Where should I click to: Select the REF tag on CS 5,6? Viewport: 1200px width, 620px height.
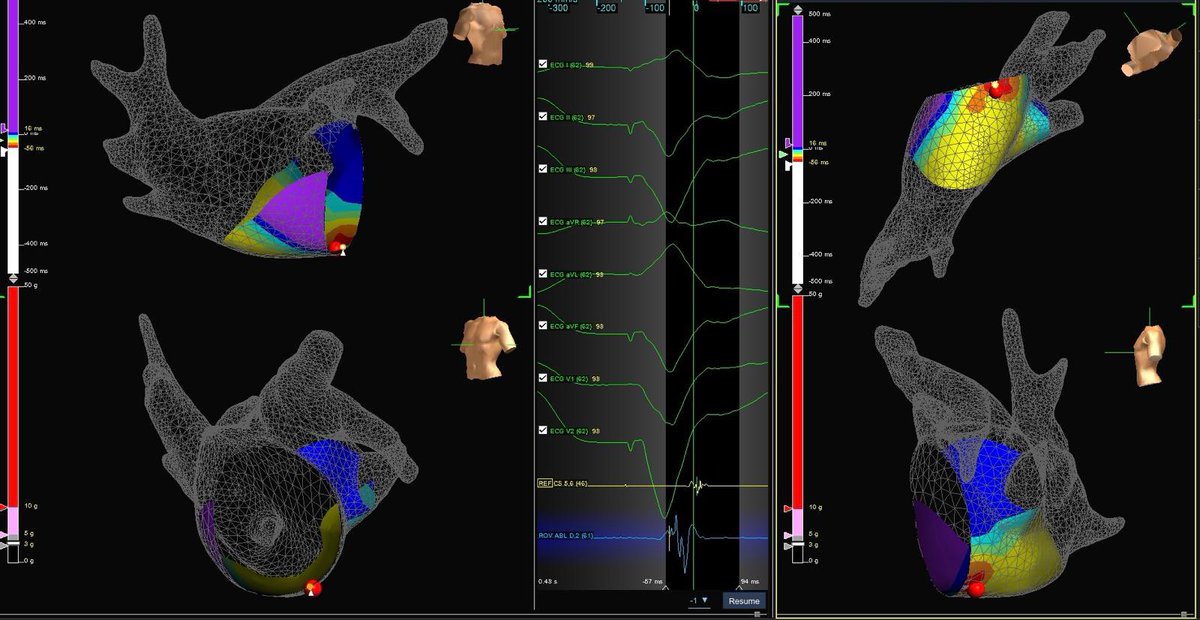[x=545, y=483]
